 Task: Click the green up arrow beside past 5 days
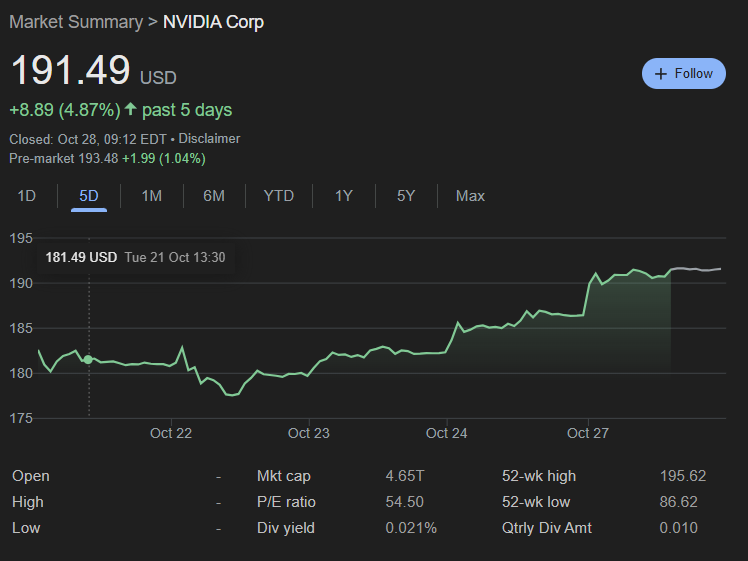pyautogui.click(x=130, y=108)
